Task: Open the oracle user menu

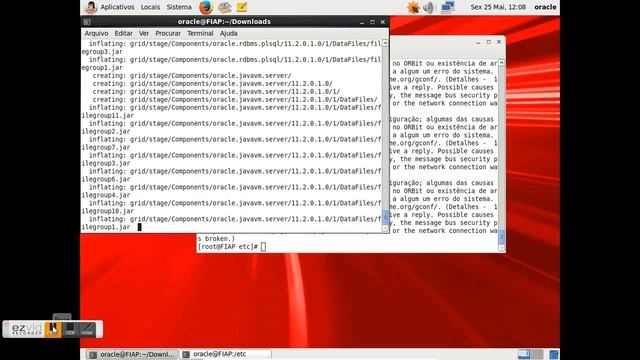Action: [545, 7]
